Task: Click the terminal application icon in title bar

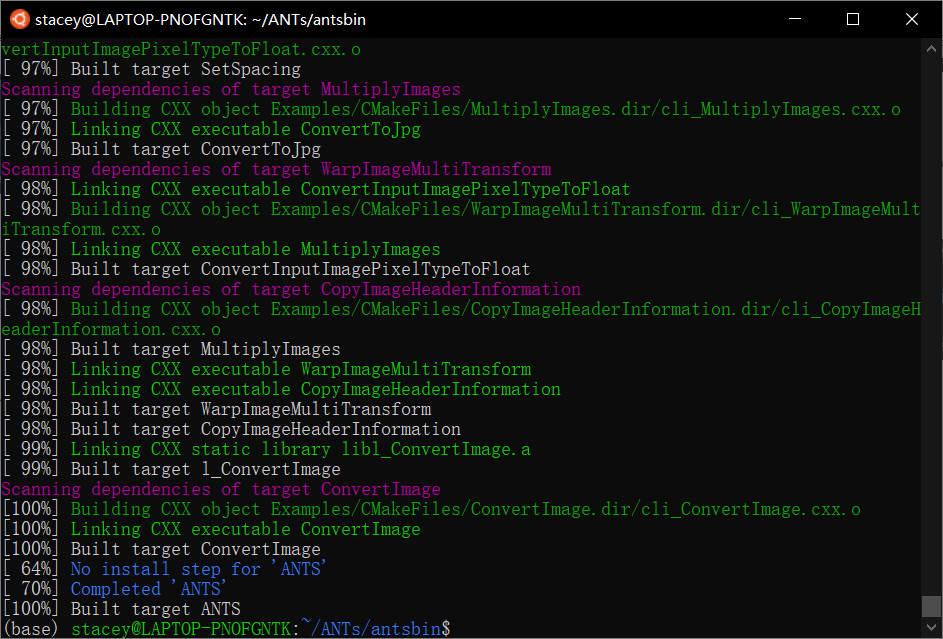Action: pos(20,18)
